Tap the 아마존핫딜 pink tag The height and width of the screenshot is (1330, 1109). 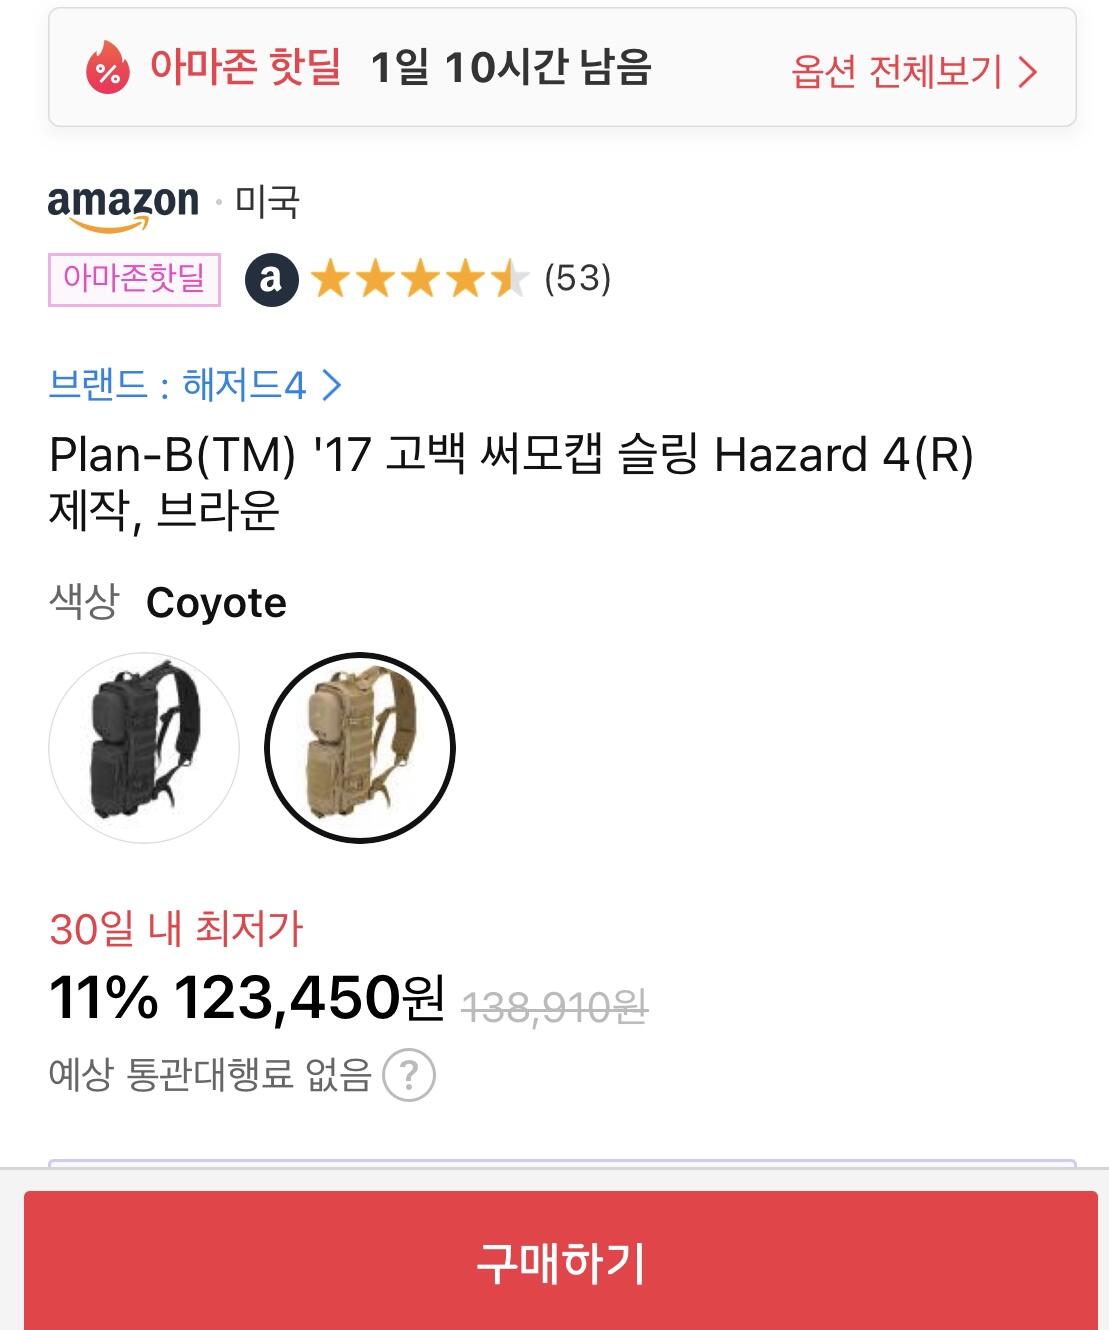[134, 279]
